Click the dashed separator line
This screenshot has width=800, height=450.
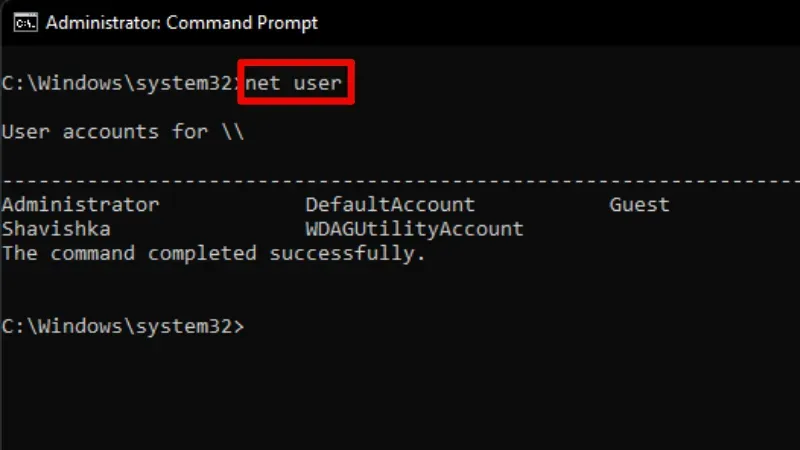click(x=401, y=181)
